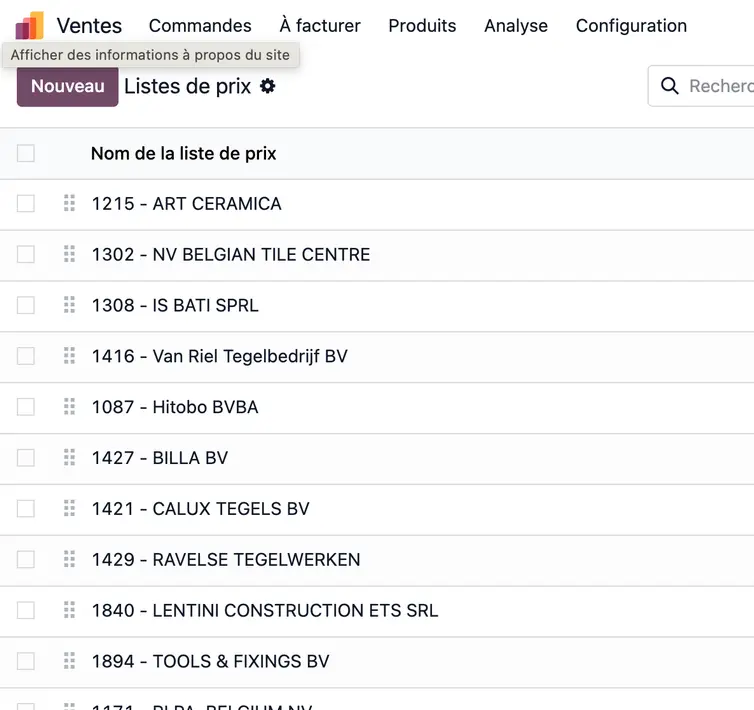Open the Produits menu
The width and height of the screenshot is (754, 710).
point(422,26)
